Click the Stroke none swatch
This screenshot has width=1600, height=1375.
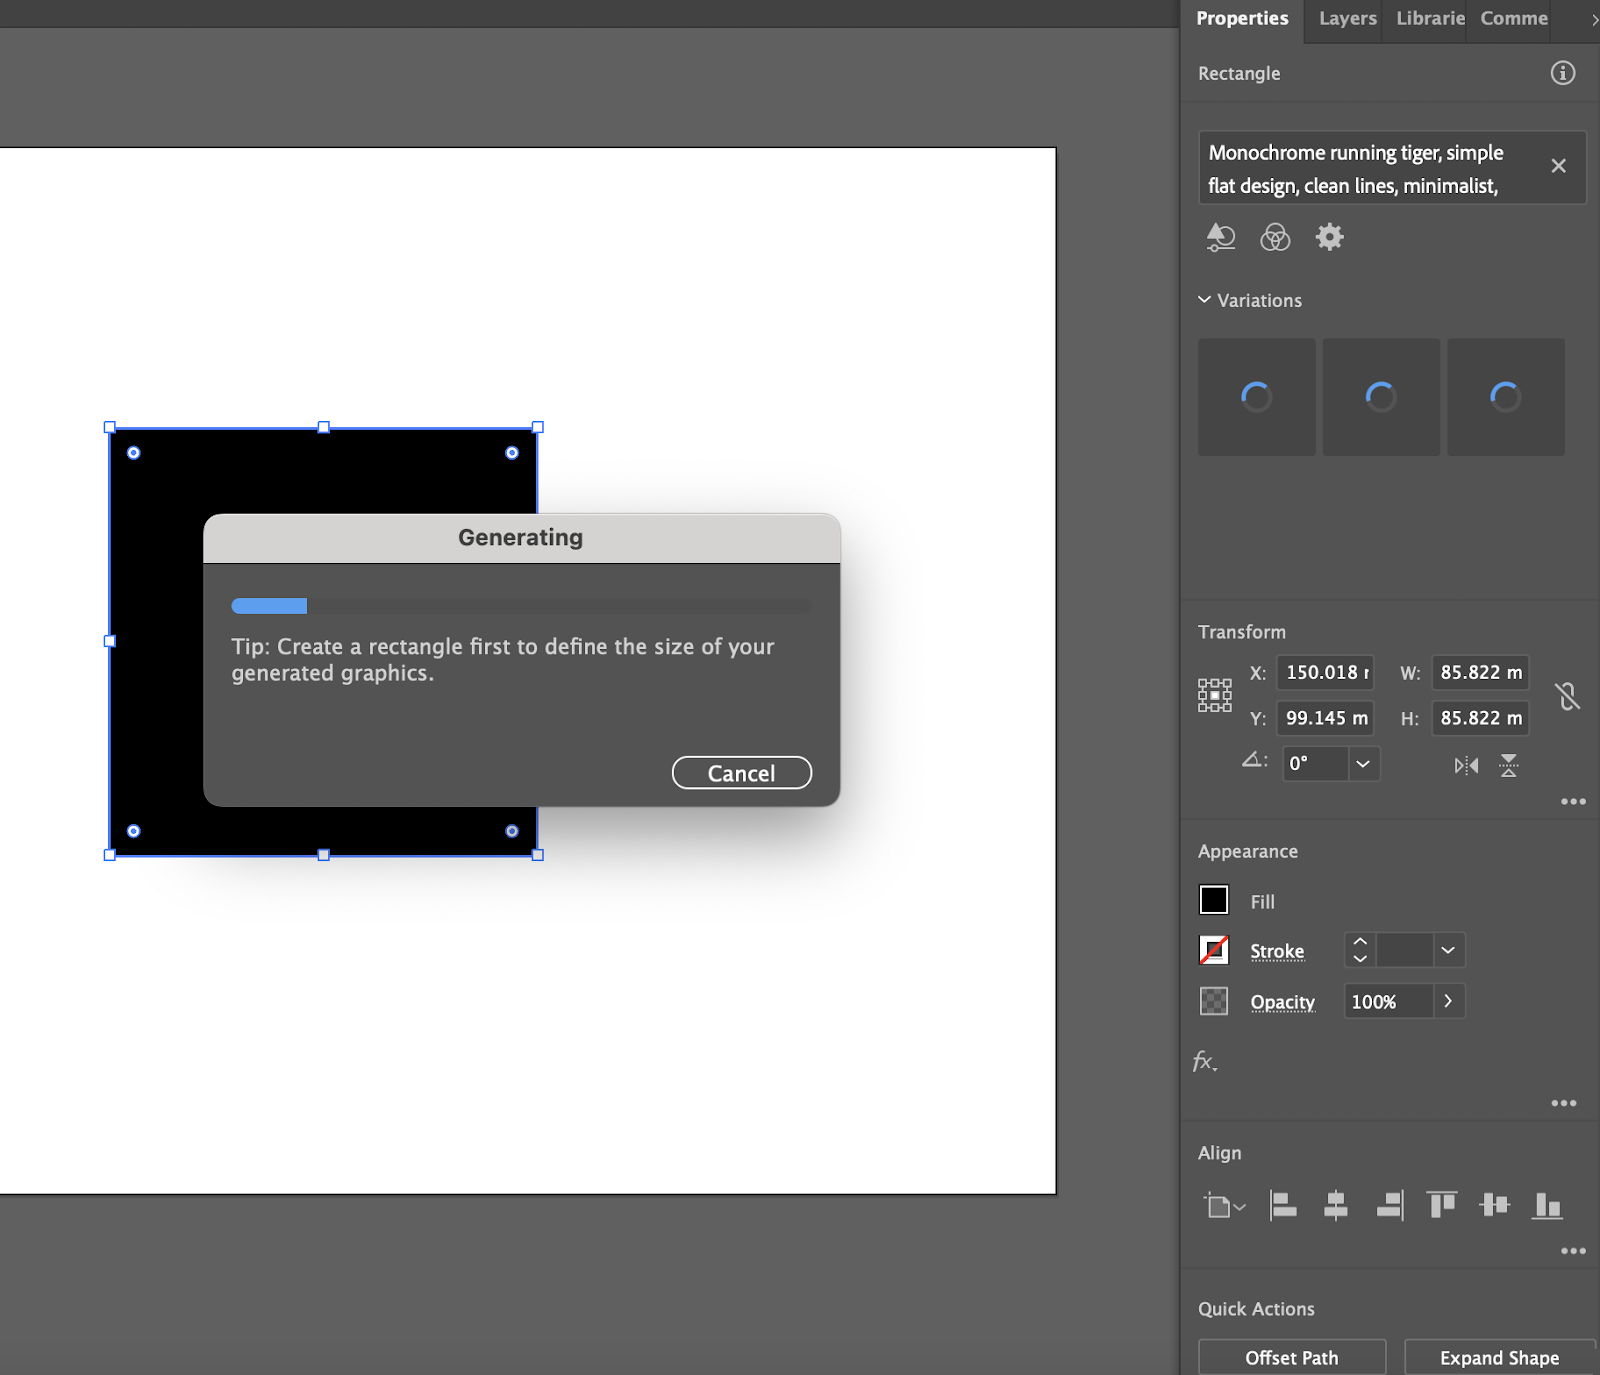pyautogui.click(x=1214, y=950)
